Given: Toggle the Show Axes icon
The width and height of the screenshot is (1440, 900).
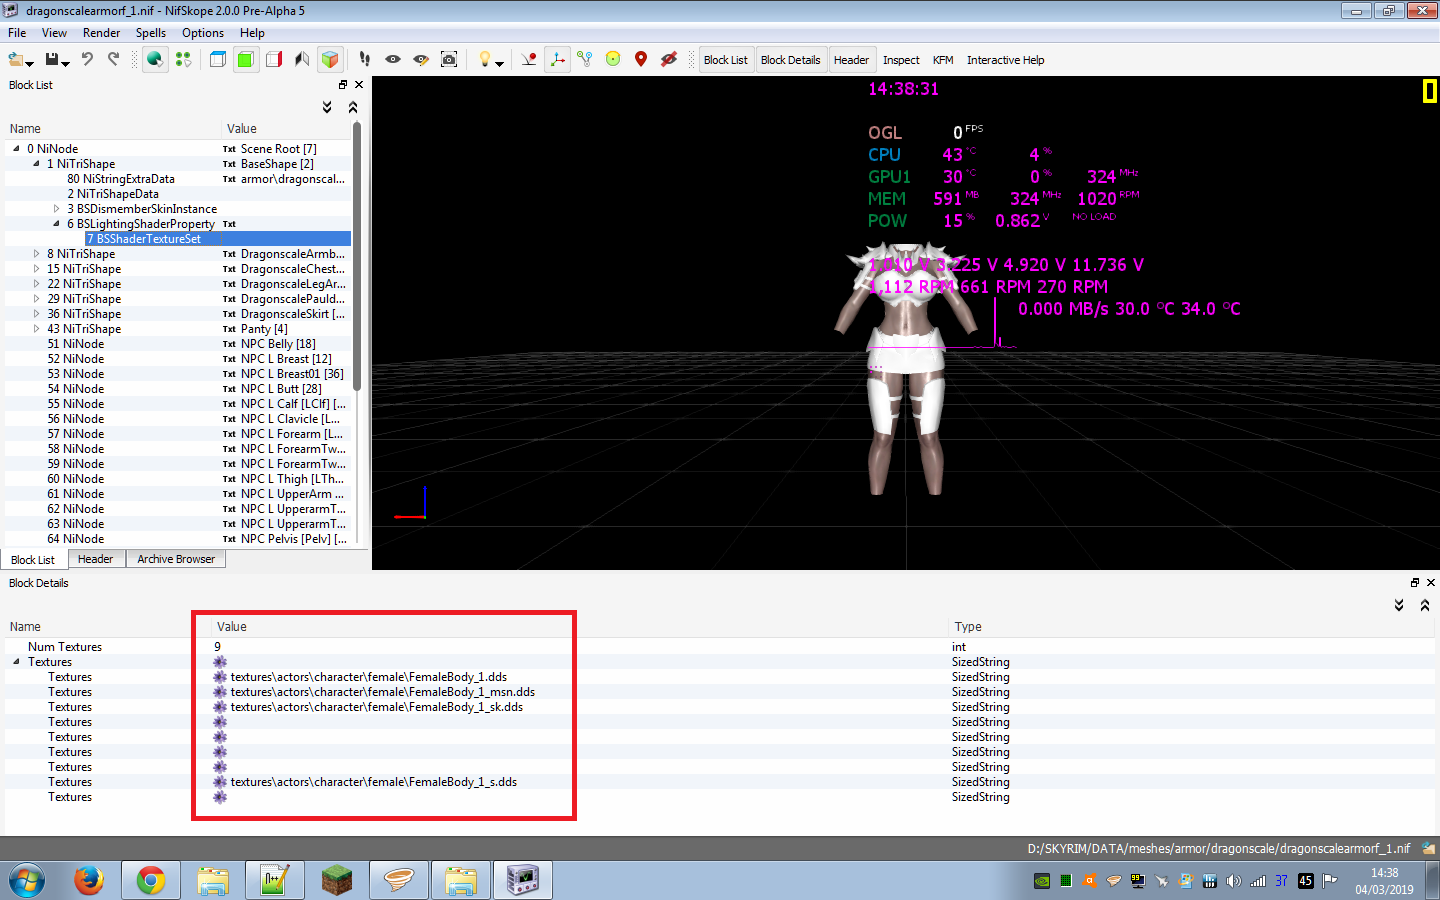Looking at the screenshot, I should point(557,60).
